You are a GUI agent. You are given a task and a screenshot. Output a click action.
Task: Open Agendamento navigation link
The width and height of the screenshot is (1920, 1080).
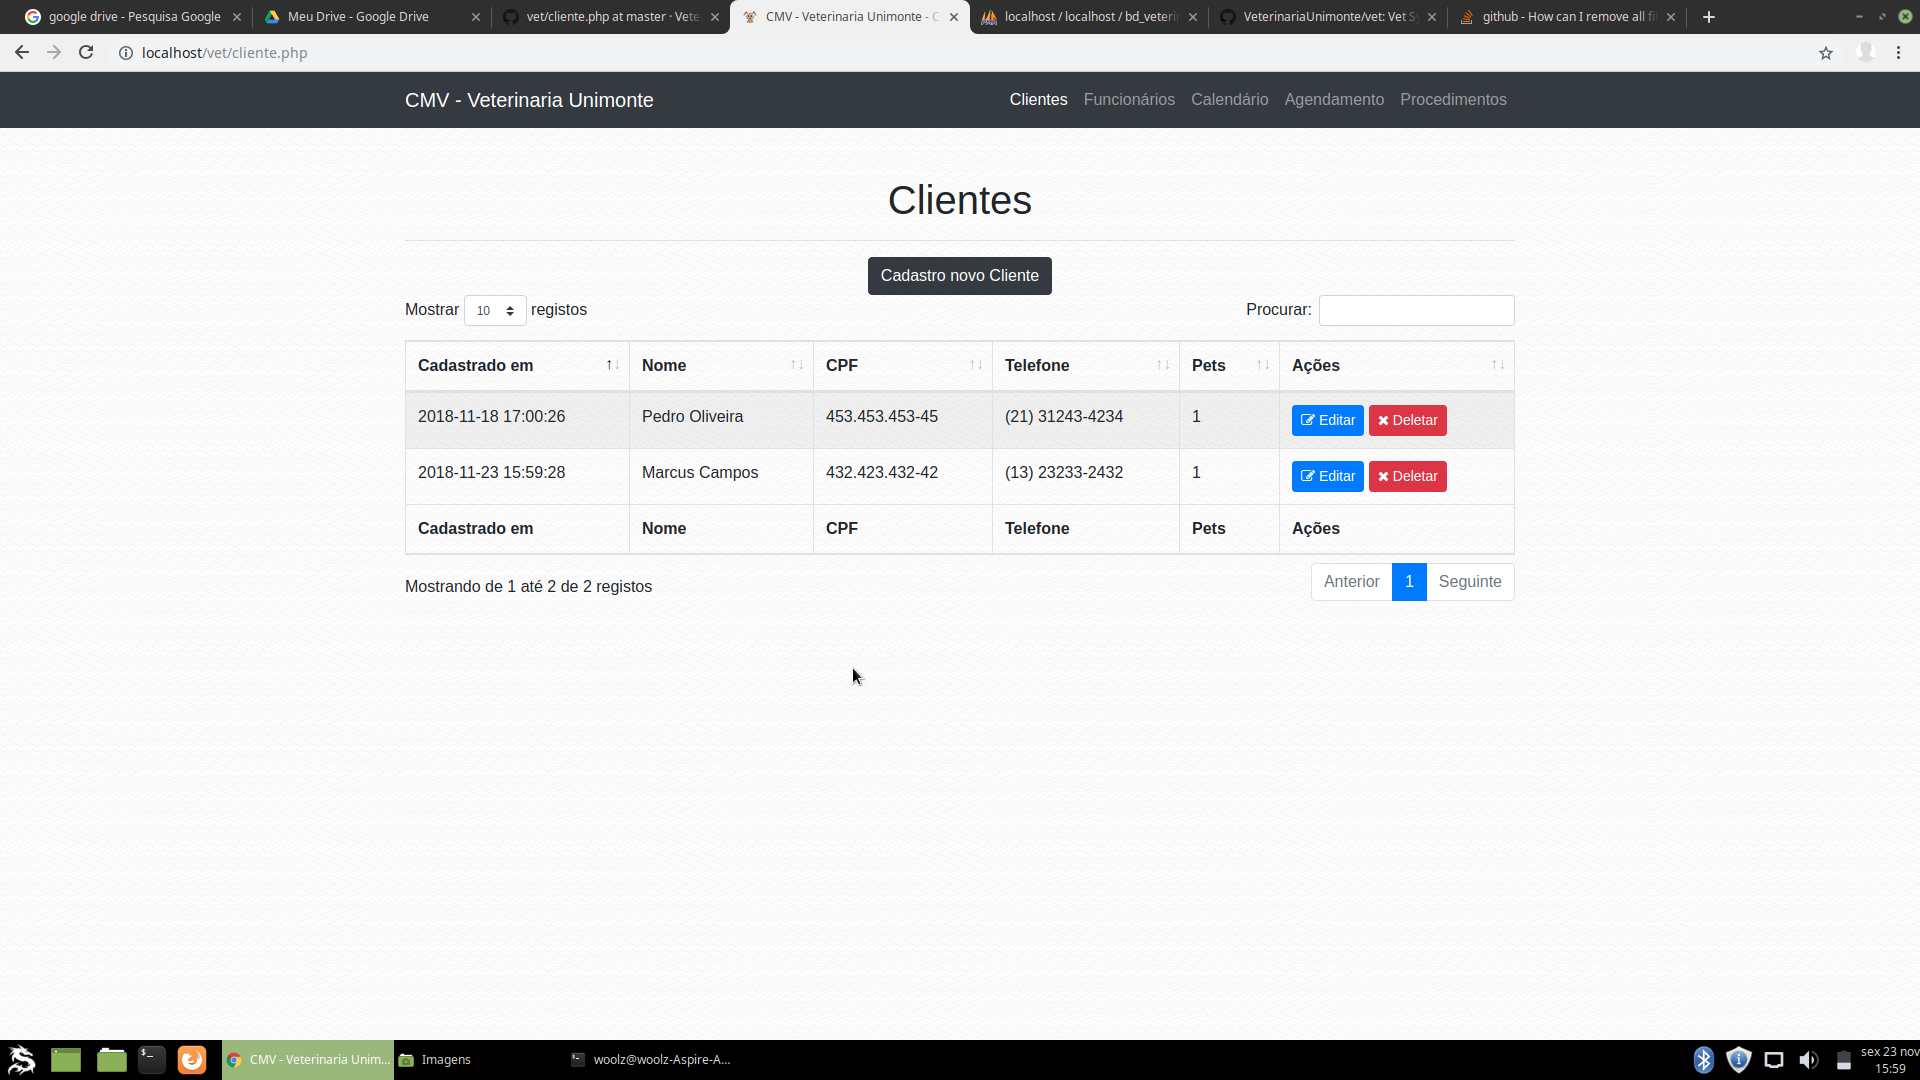[1334, 100]
